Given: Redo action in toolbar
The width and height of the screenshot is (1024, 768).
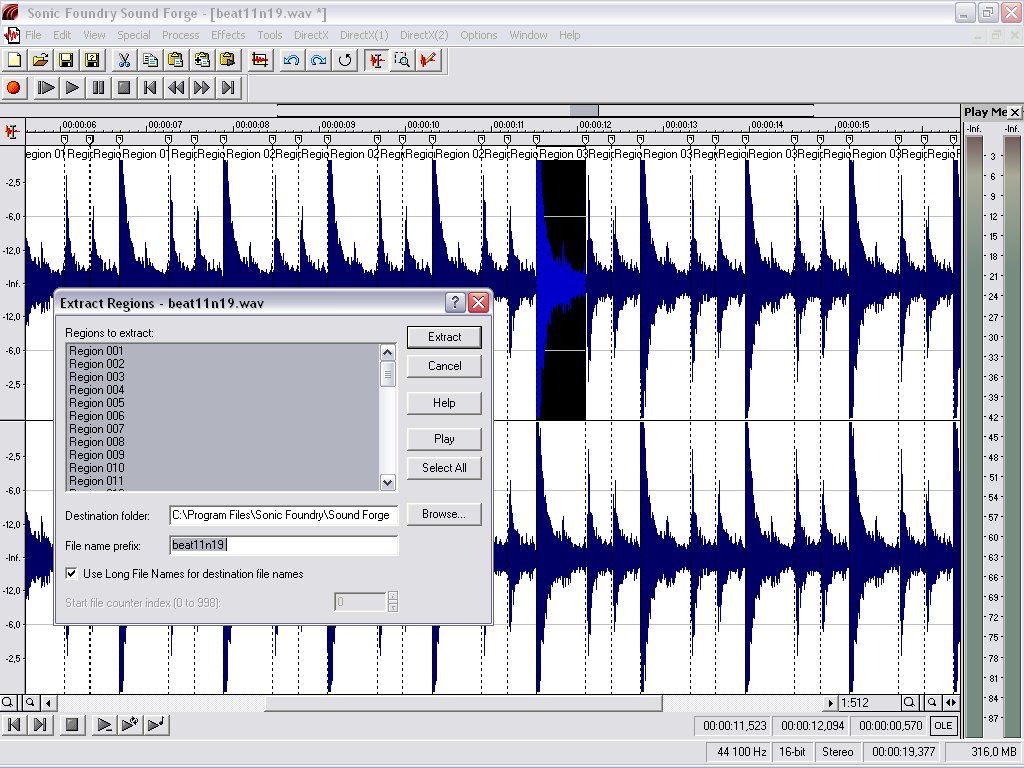Looking at the screenshot, I should click(318, 60).
